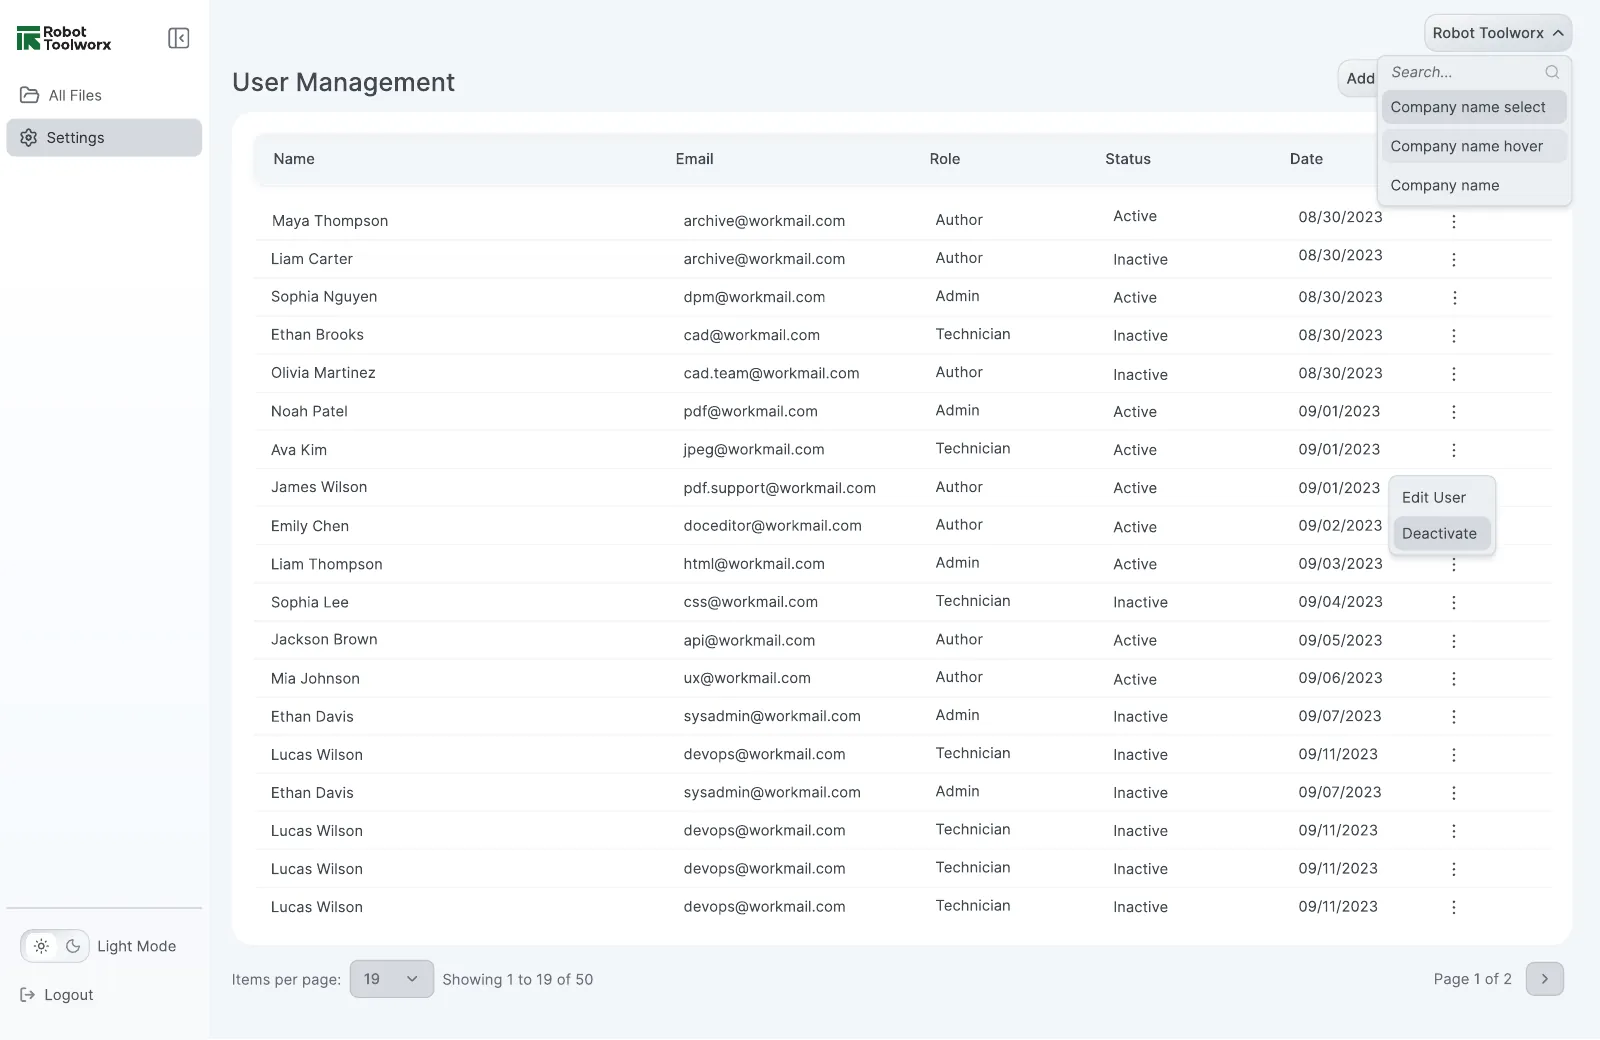Viewport: 1600px width, 1040px height.
Task: Click the Role column header
Action: [944, 159]
